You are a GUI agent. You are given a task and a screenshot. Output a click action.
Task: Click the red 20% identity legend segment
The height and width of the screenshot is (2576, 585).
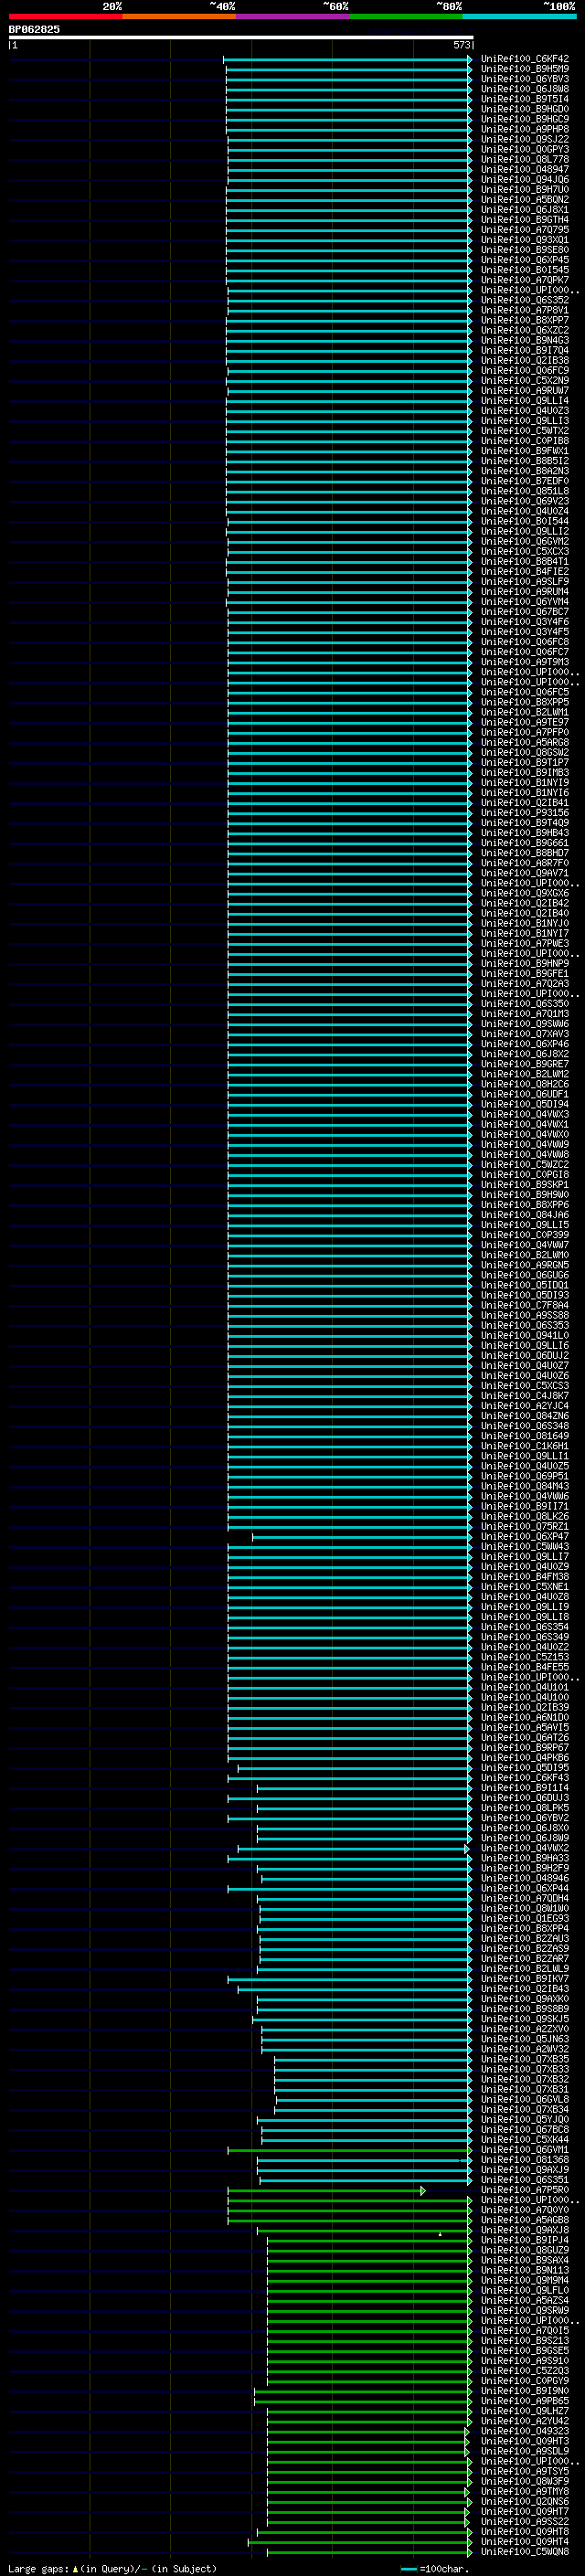pyautogui.click(x=65, y=16)
